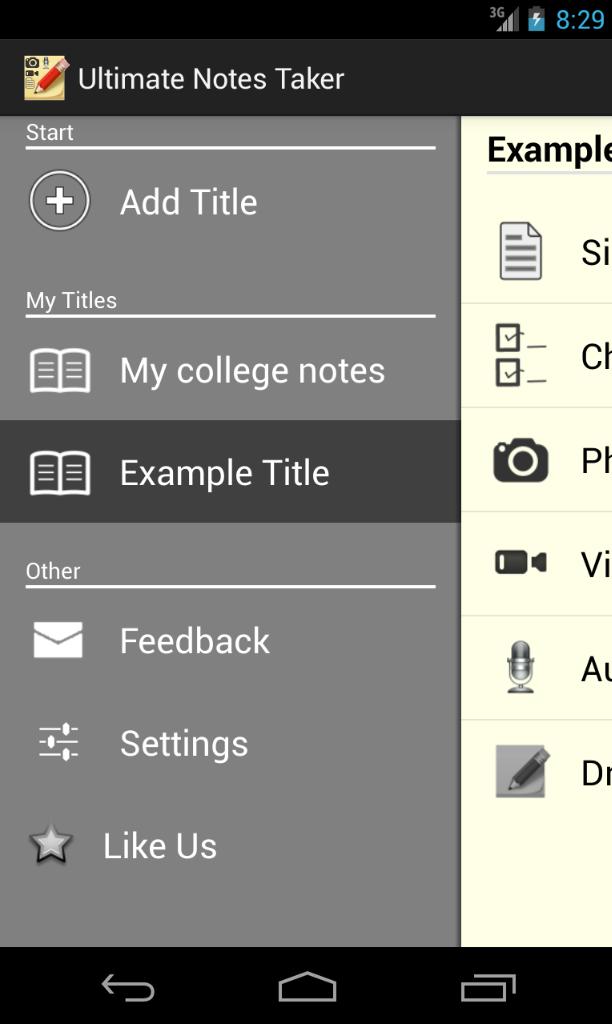612x1024 pixels.
Task: Tap the Ultimate Notes Taker app icon
Action: [42, 77]
